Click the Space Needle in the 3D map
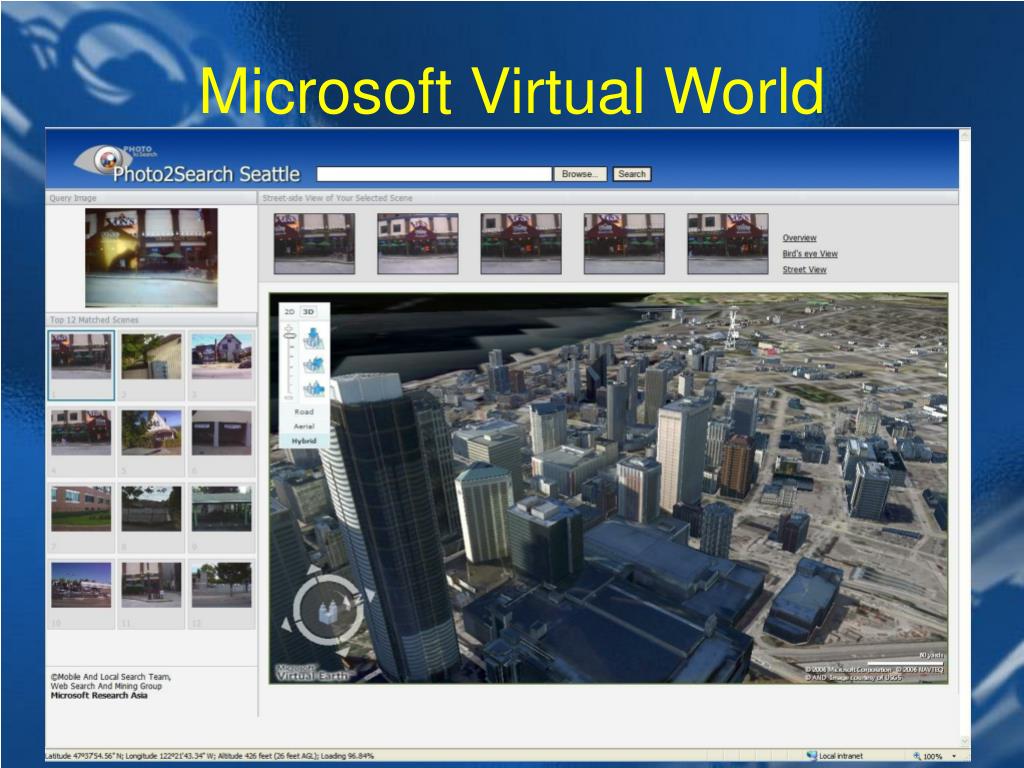The width and height of the screenshot is (1024, 768). (x=733, y=327)
